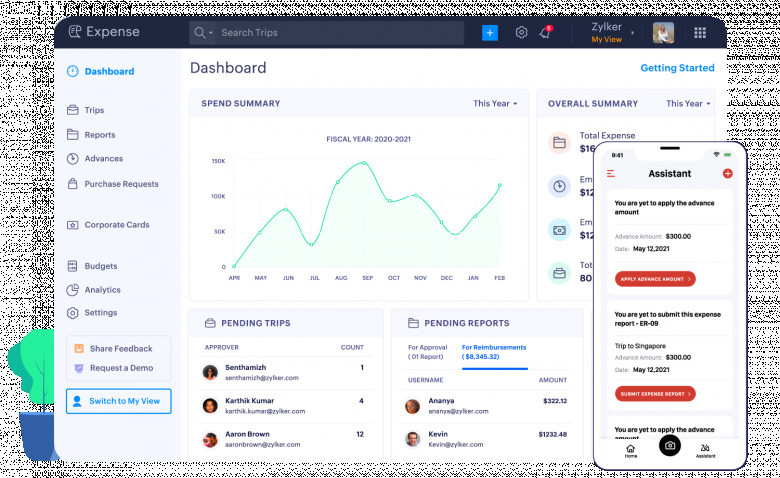Screen dimensions: 780x478
Task: Click the Getting Started link
Action: (x=677, y=68)
